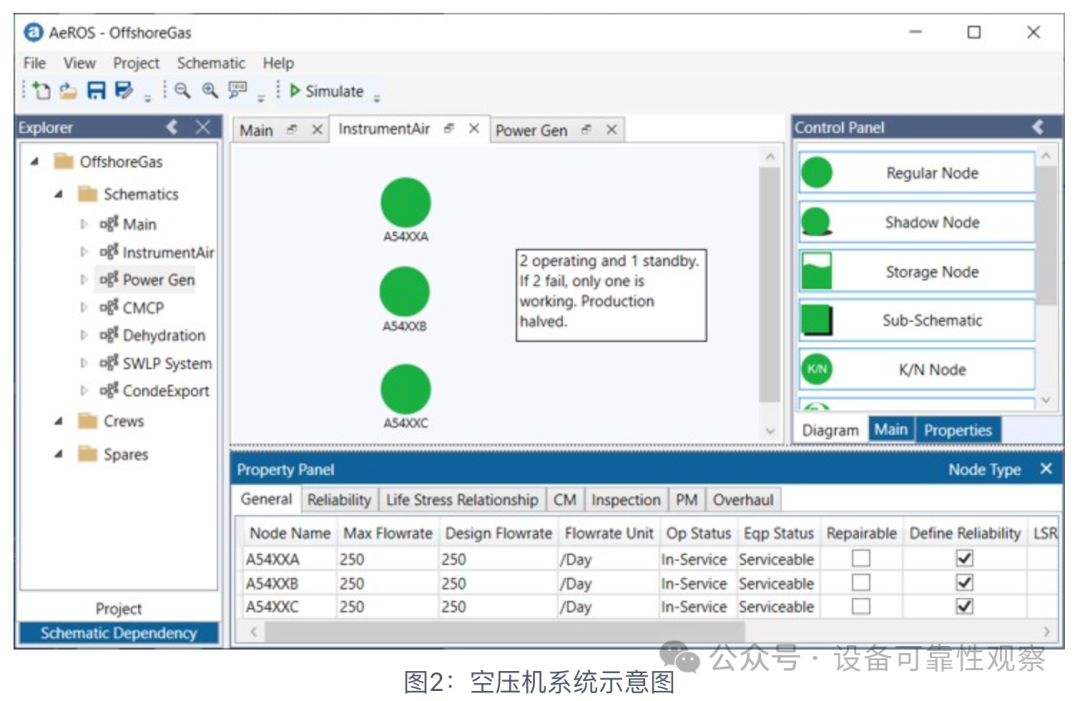Click the New project toolbar icon
This screenshot has height=701, width=1080.
pyautogui.click(x=41, y=91)
